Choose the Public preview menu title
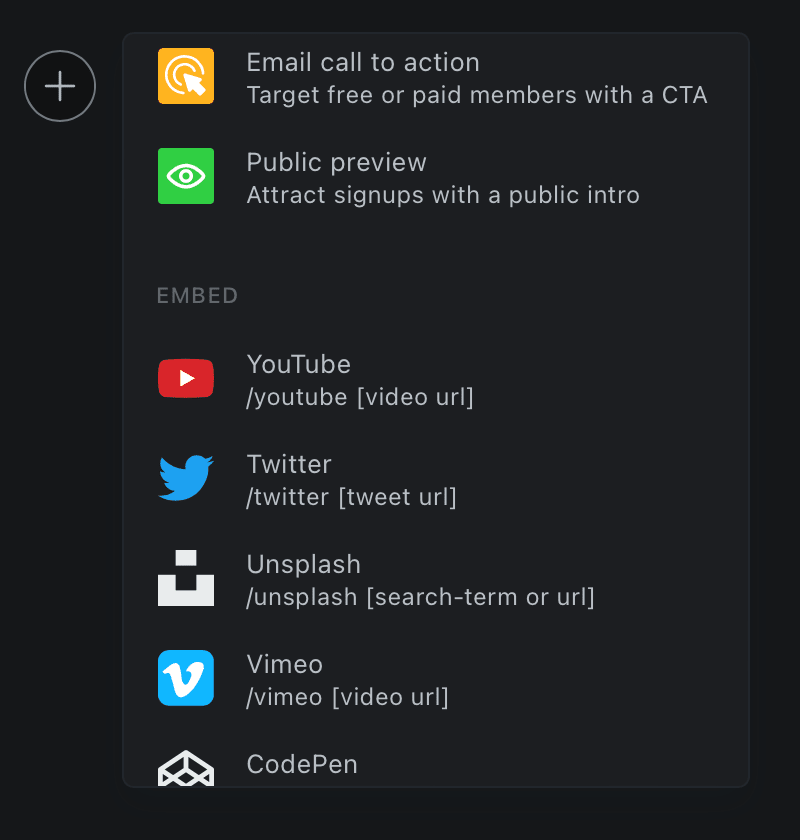Image resolution: width=800 pixels, height=840 pixels. (x=337, y=162)
